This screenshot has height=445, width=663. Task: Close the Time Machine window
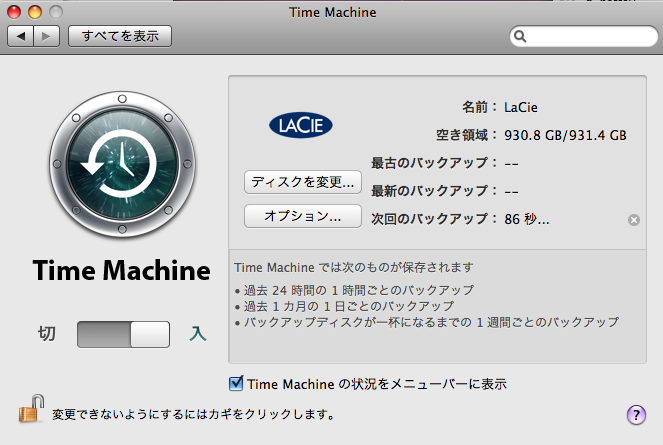(x=14, y=12)
